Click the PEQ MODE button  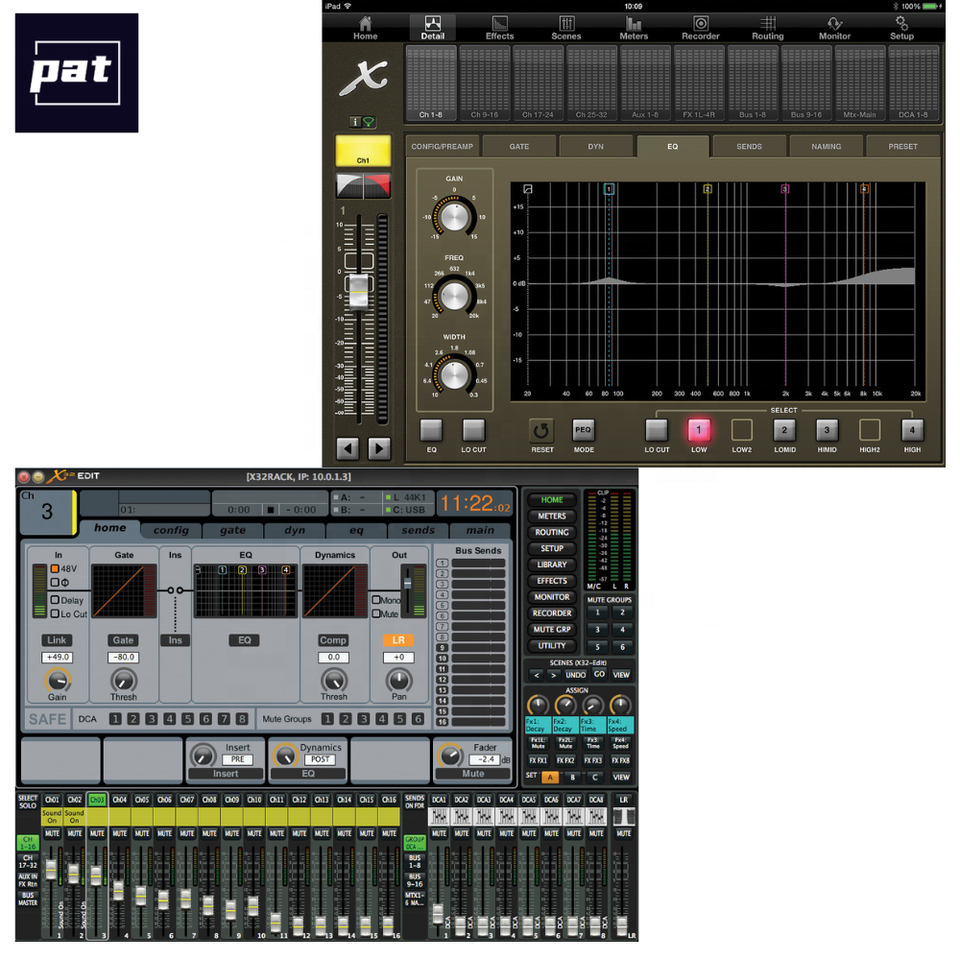[x=583, y=430]
